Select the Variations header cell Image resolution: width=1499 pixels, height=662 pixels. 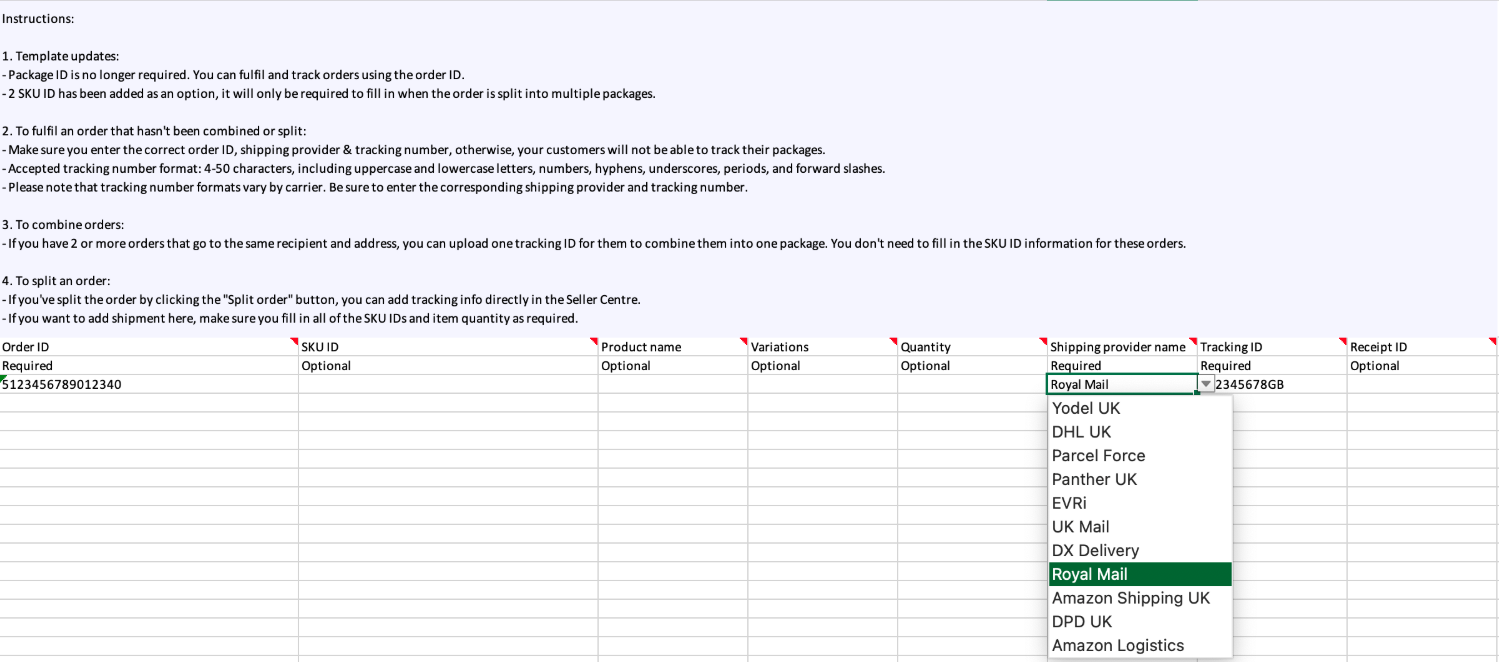click(823, 347)
